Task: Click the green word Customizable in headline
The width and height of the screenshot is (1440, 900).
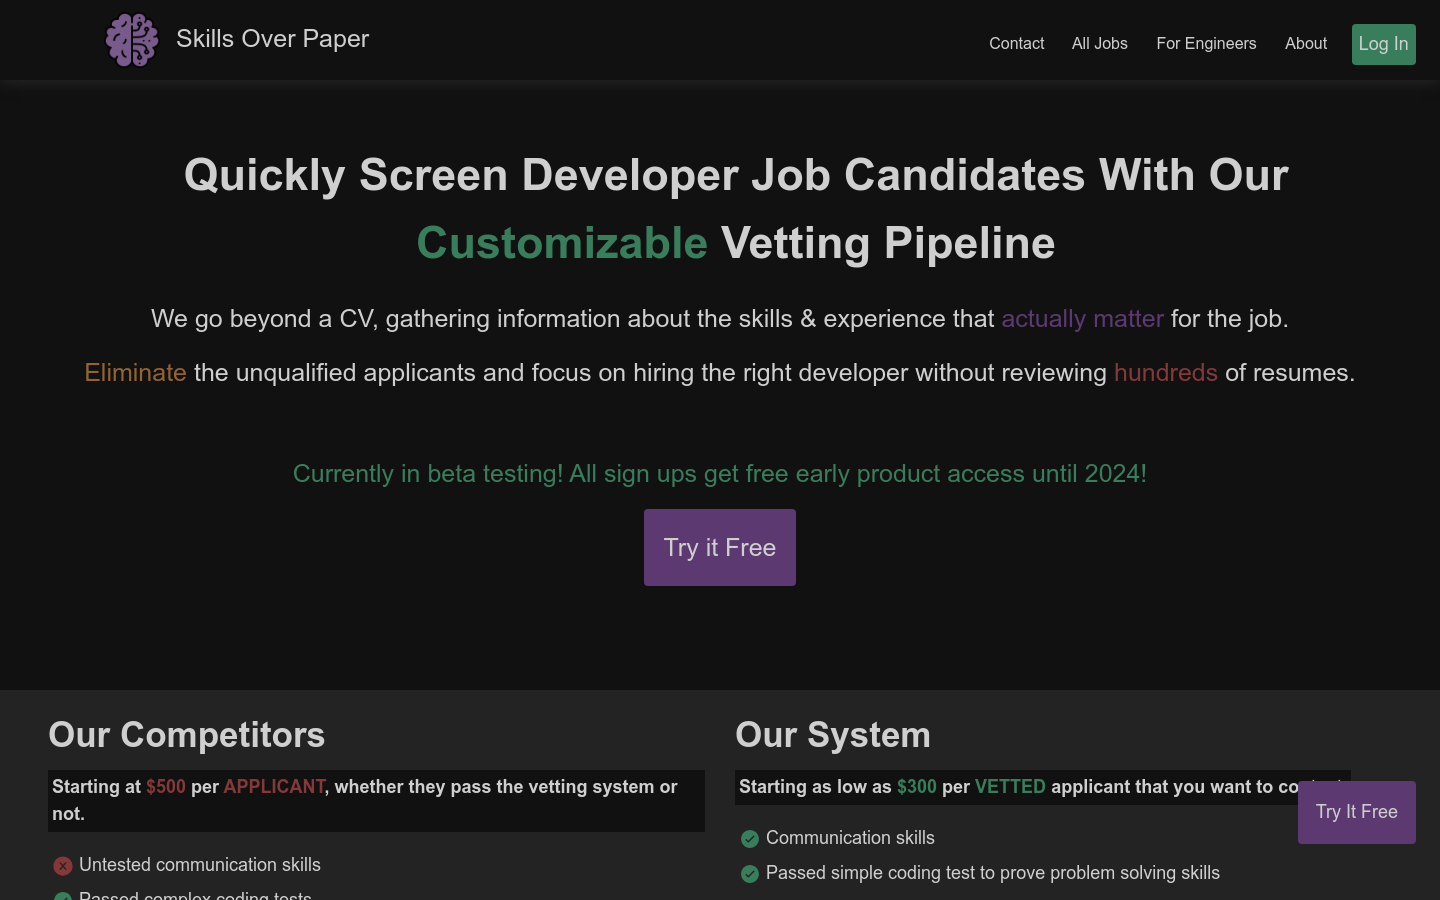Action: point(562,243)
